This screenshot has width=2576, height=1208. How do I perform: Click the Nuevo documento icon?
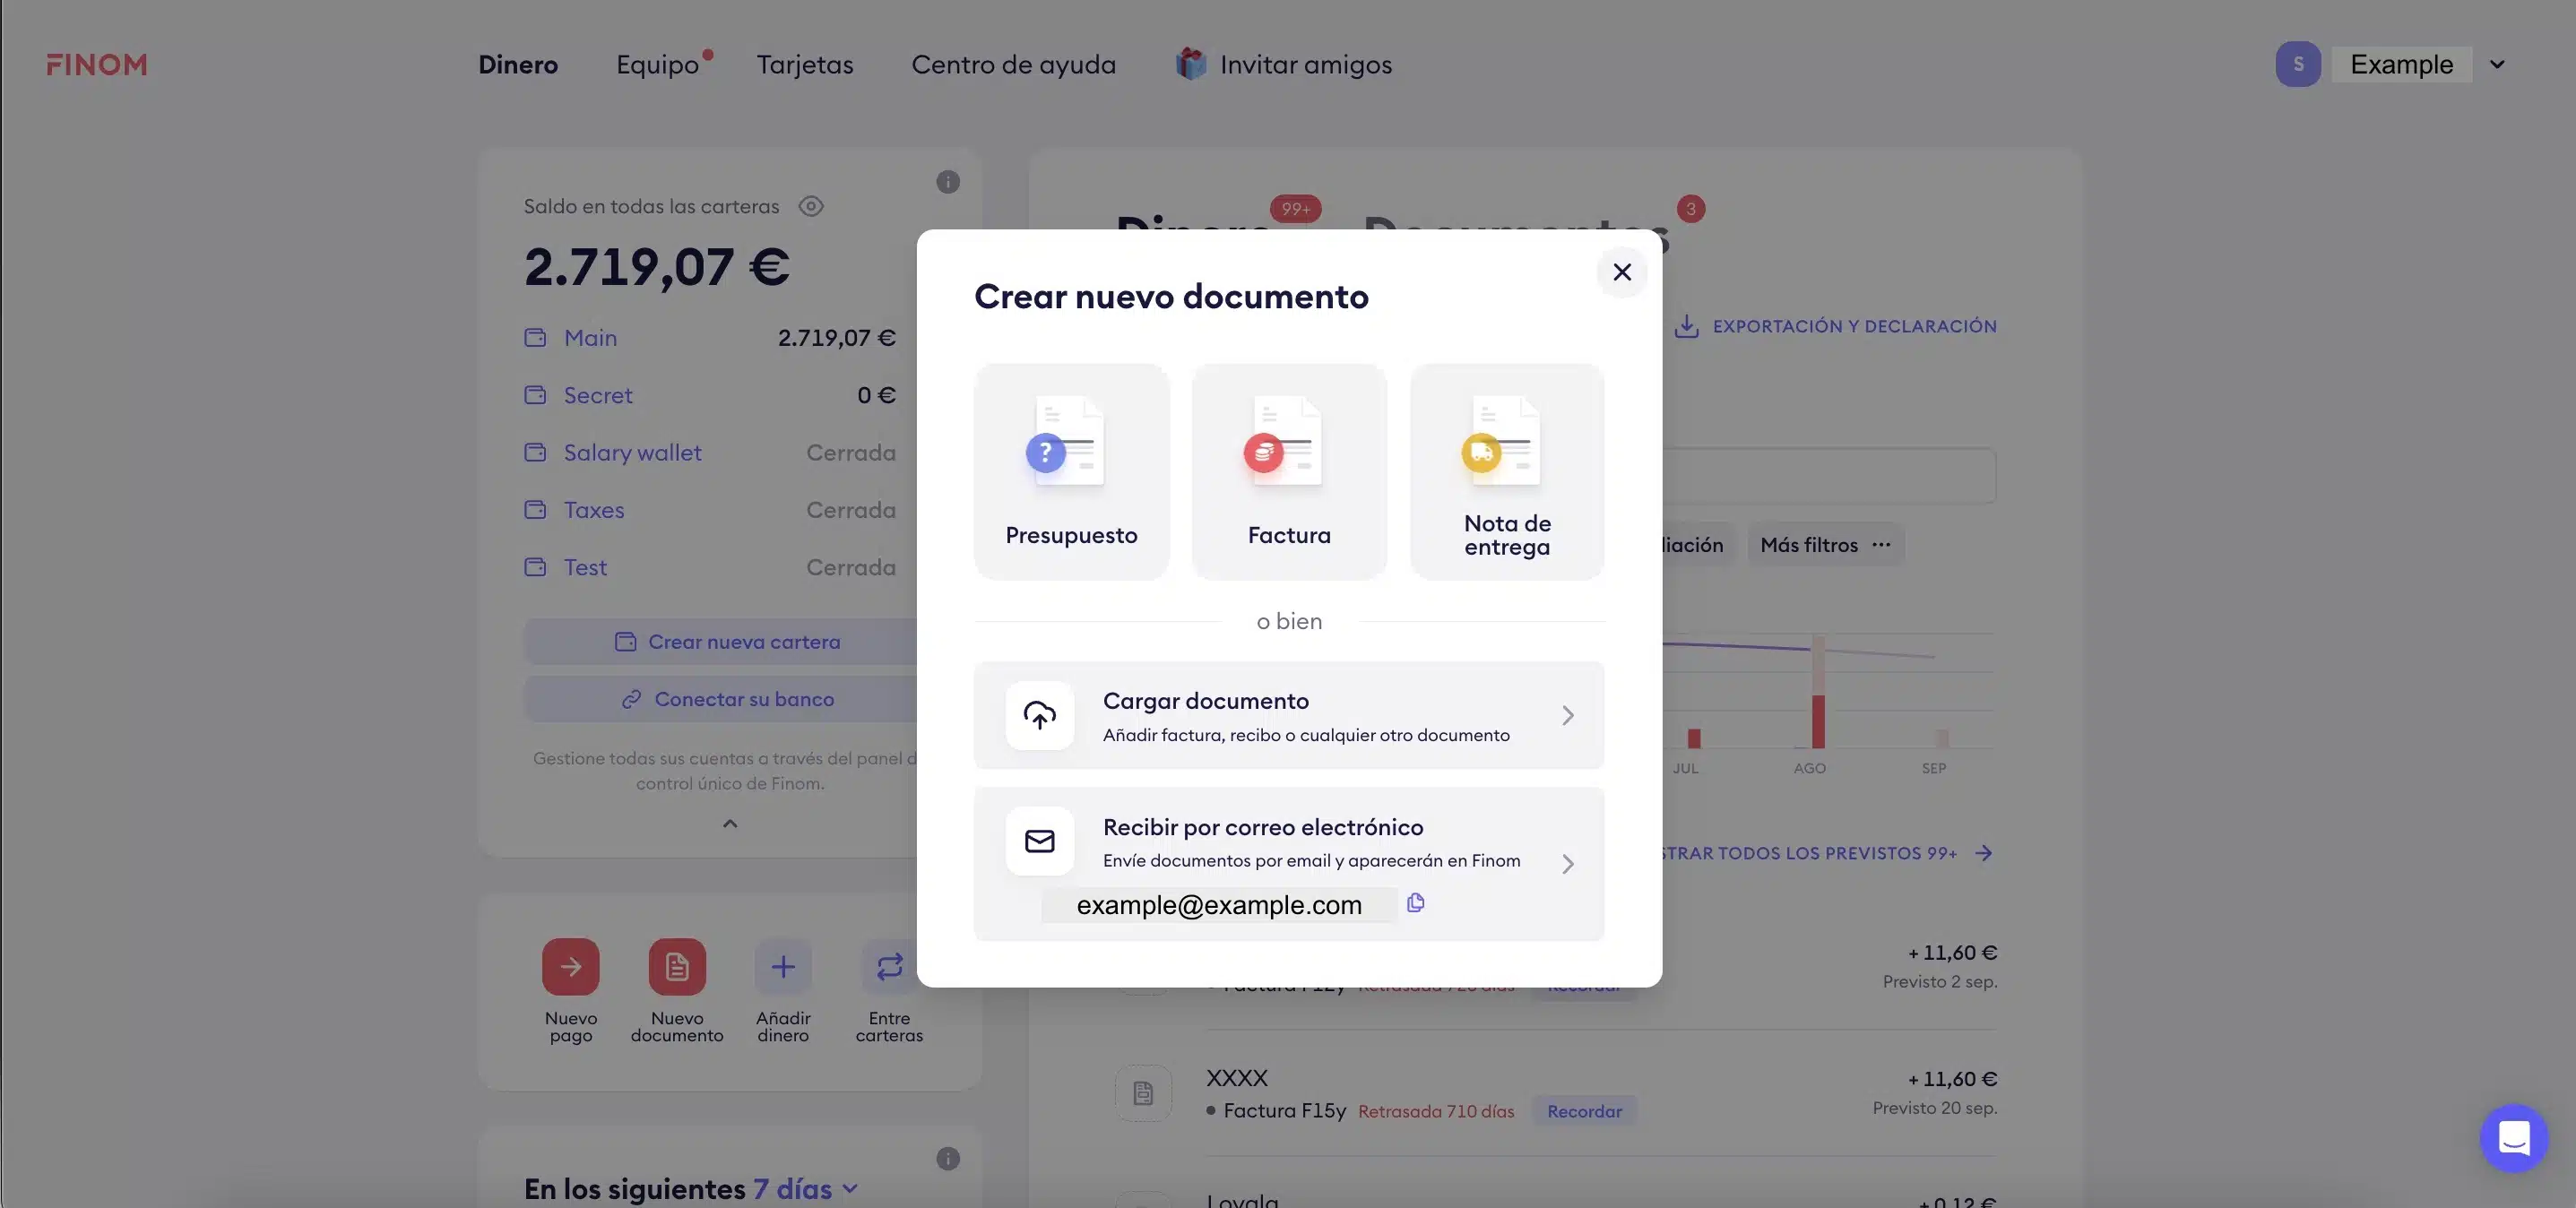tap(677, 966)
